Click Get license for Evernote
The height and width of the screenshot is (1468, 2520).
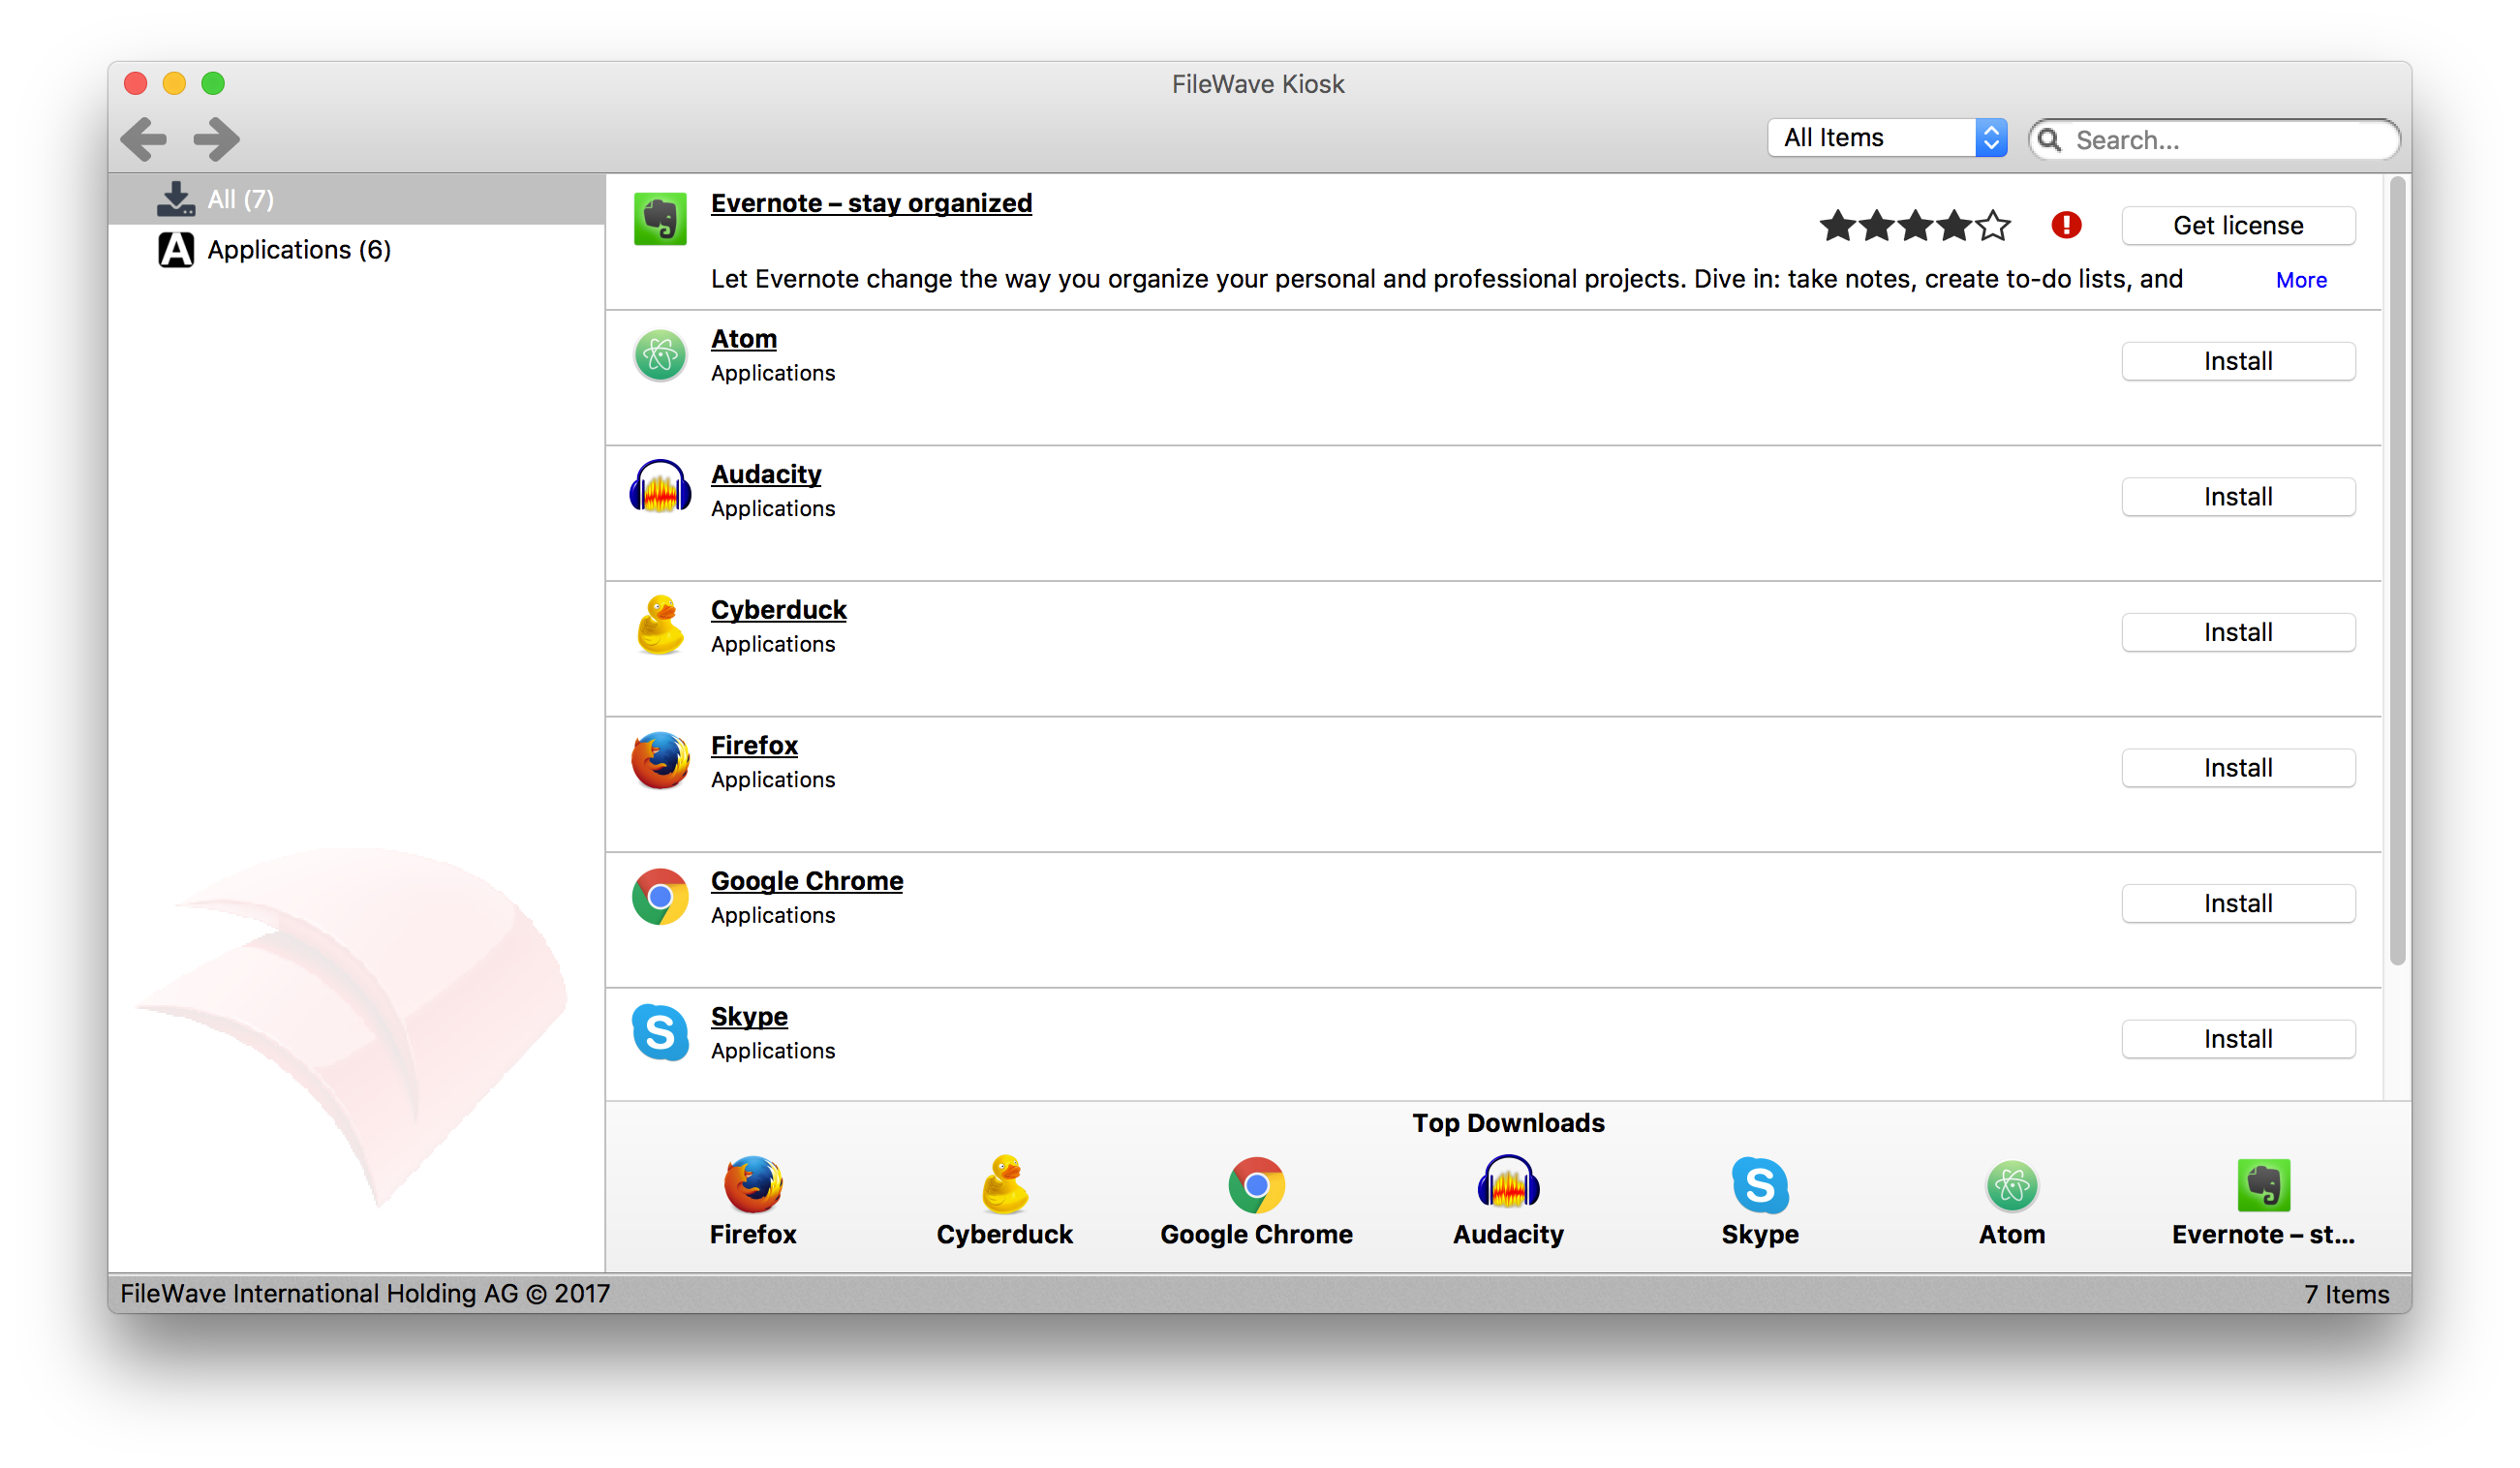click(2238, 225)
